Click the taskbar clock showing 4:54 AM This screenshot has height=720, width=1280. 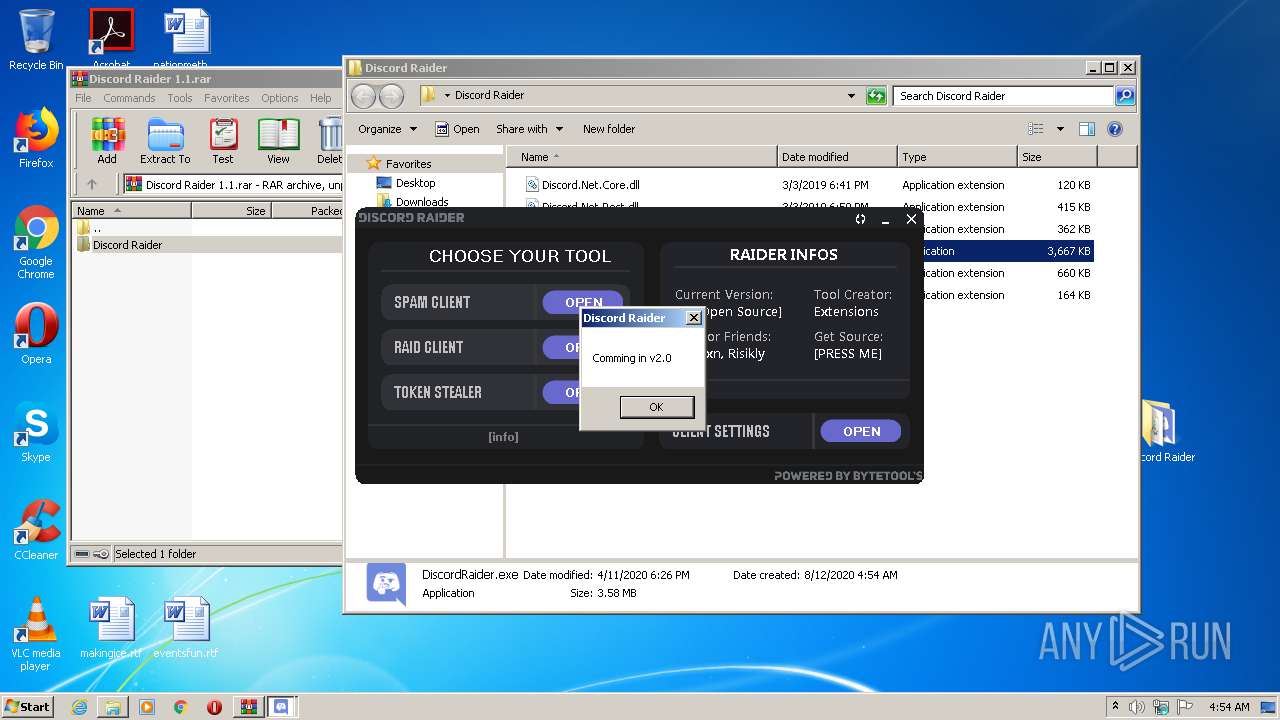pyautogui.click(x=1228, y=707)
